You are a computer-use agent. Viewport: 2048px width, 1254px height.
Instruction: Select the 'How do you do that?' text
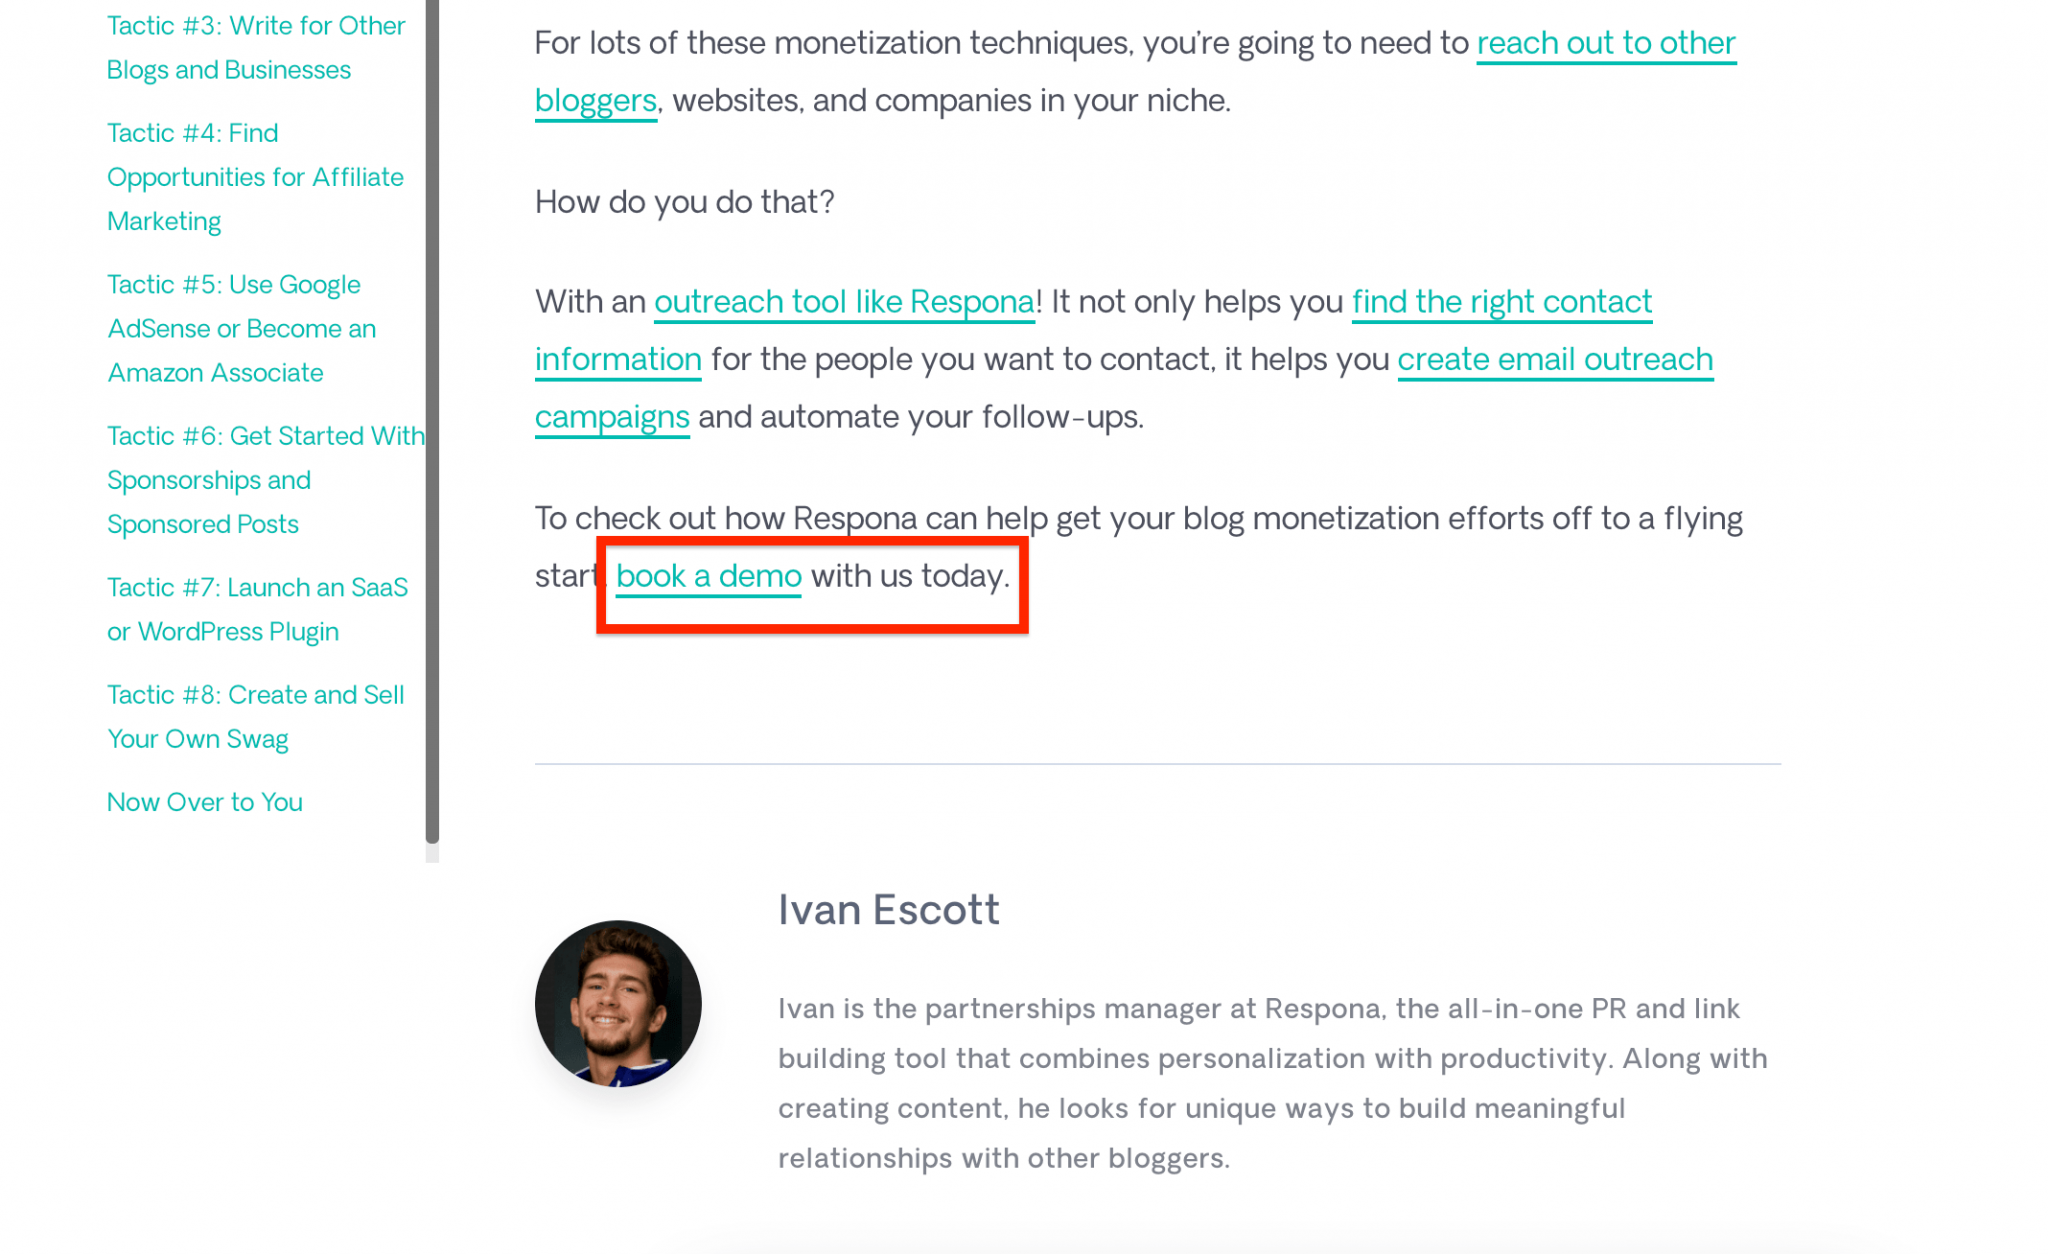click(686, 201)
